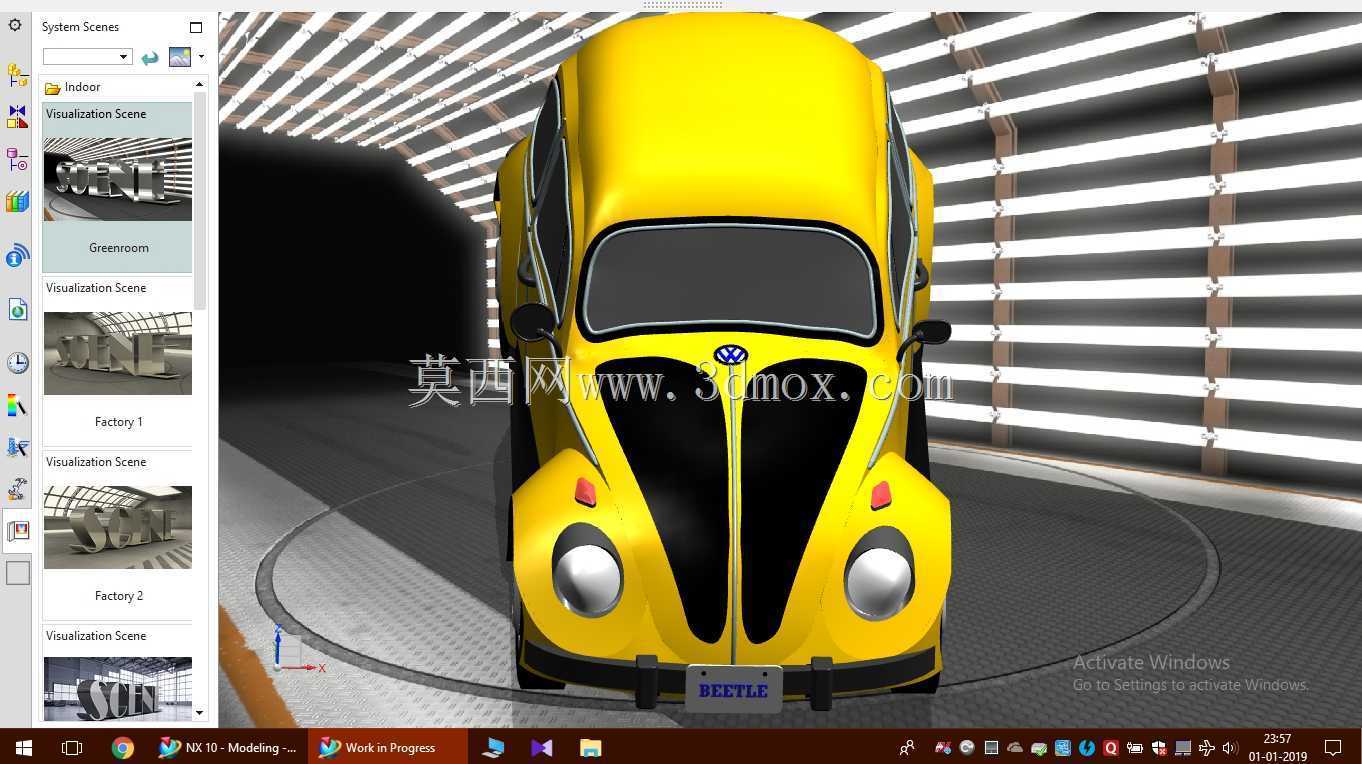Select the fourth scene thumbnail below Factory 2
1362x764 pixels.
click(118, 688)
